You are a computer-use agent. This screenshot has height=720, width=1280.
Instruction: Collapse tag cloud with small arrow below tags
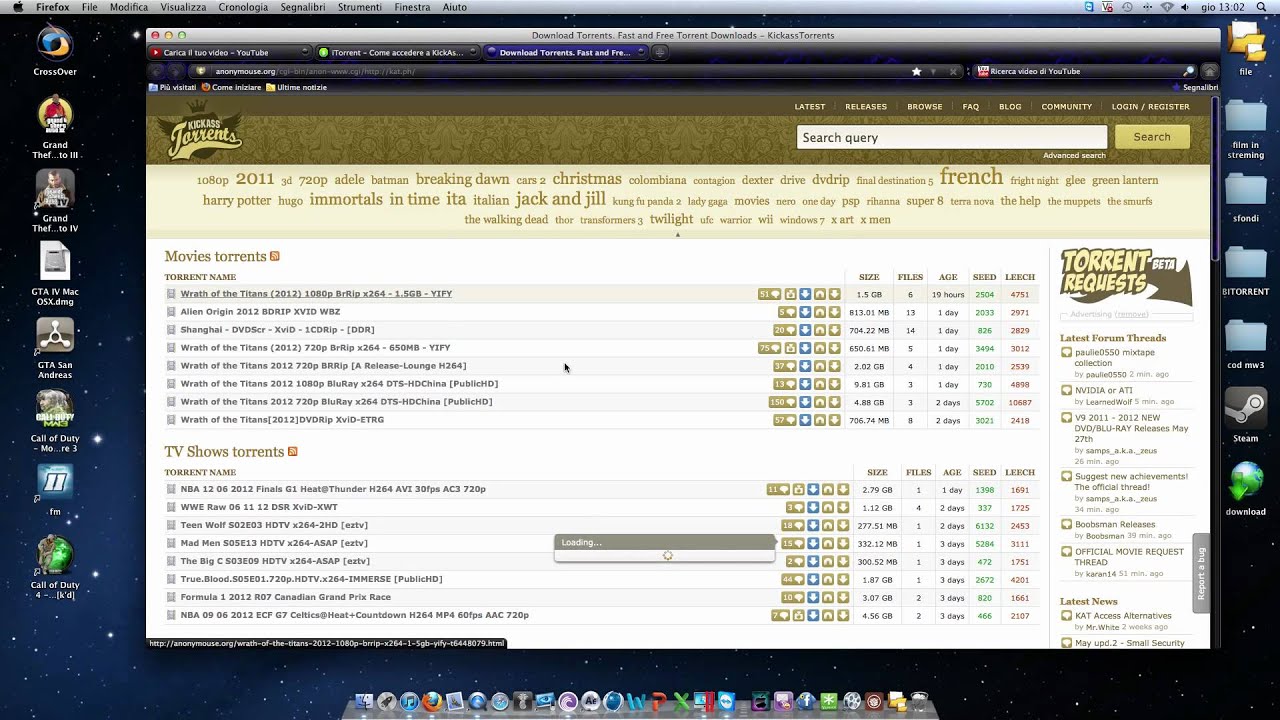coord(678,235)
